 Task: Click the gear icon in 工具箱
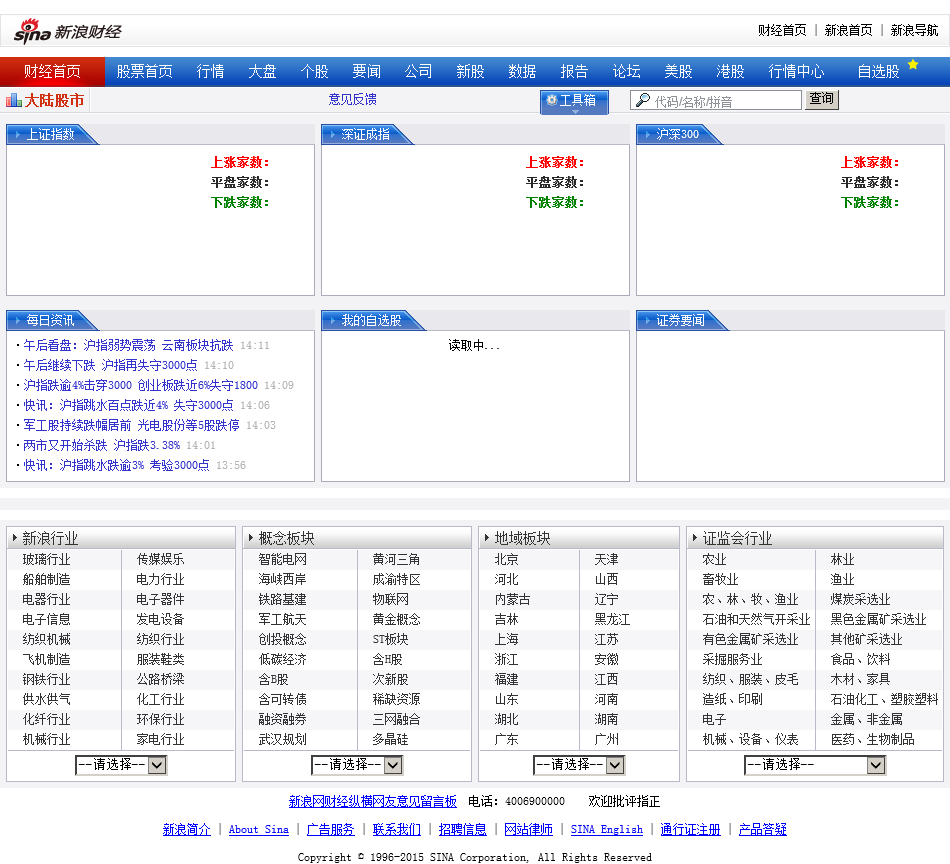coord(551,100)
